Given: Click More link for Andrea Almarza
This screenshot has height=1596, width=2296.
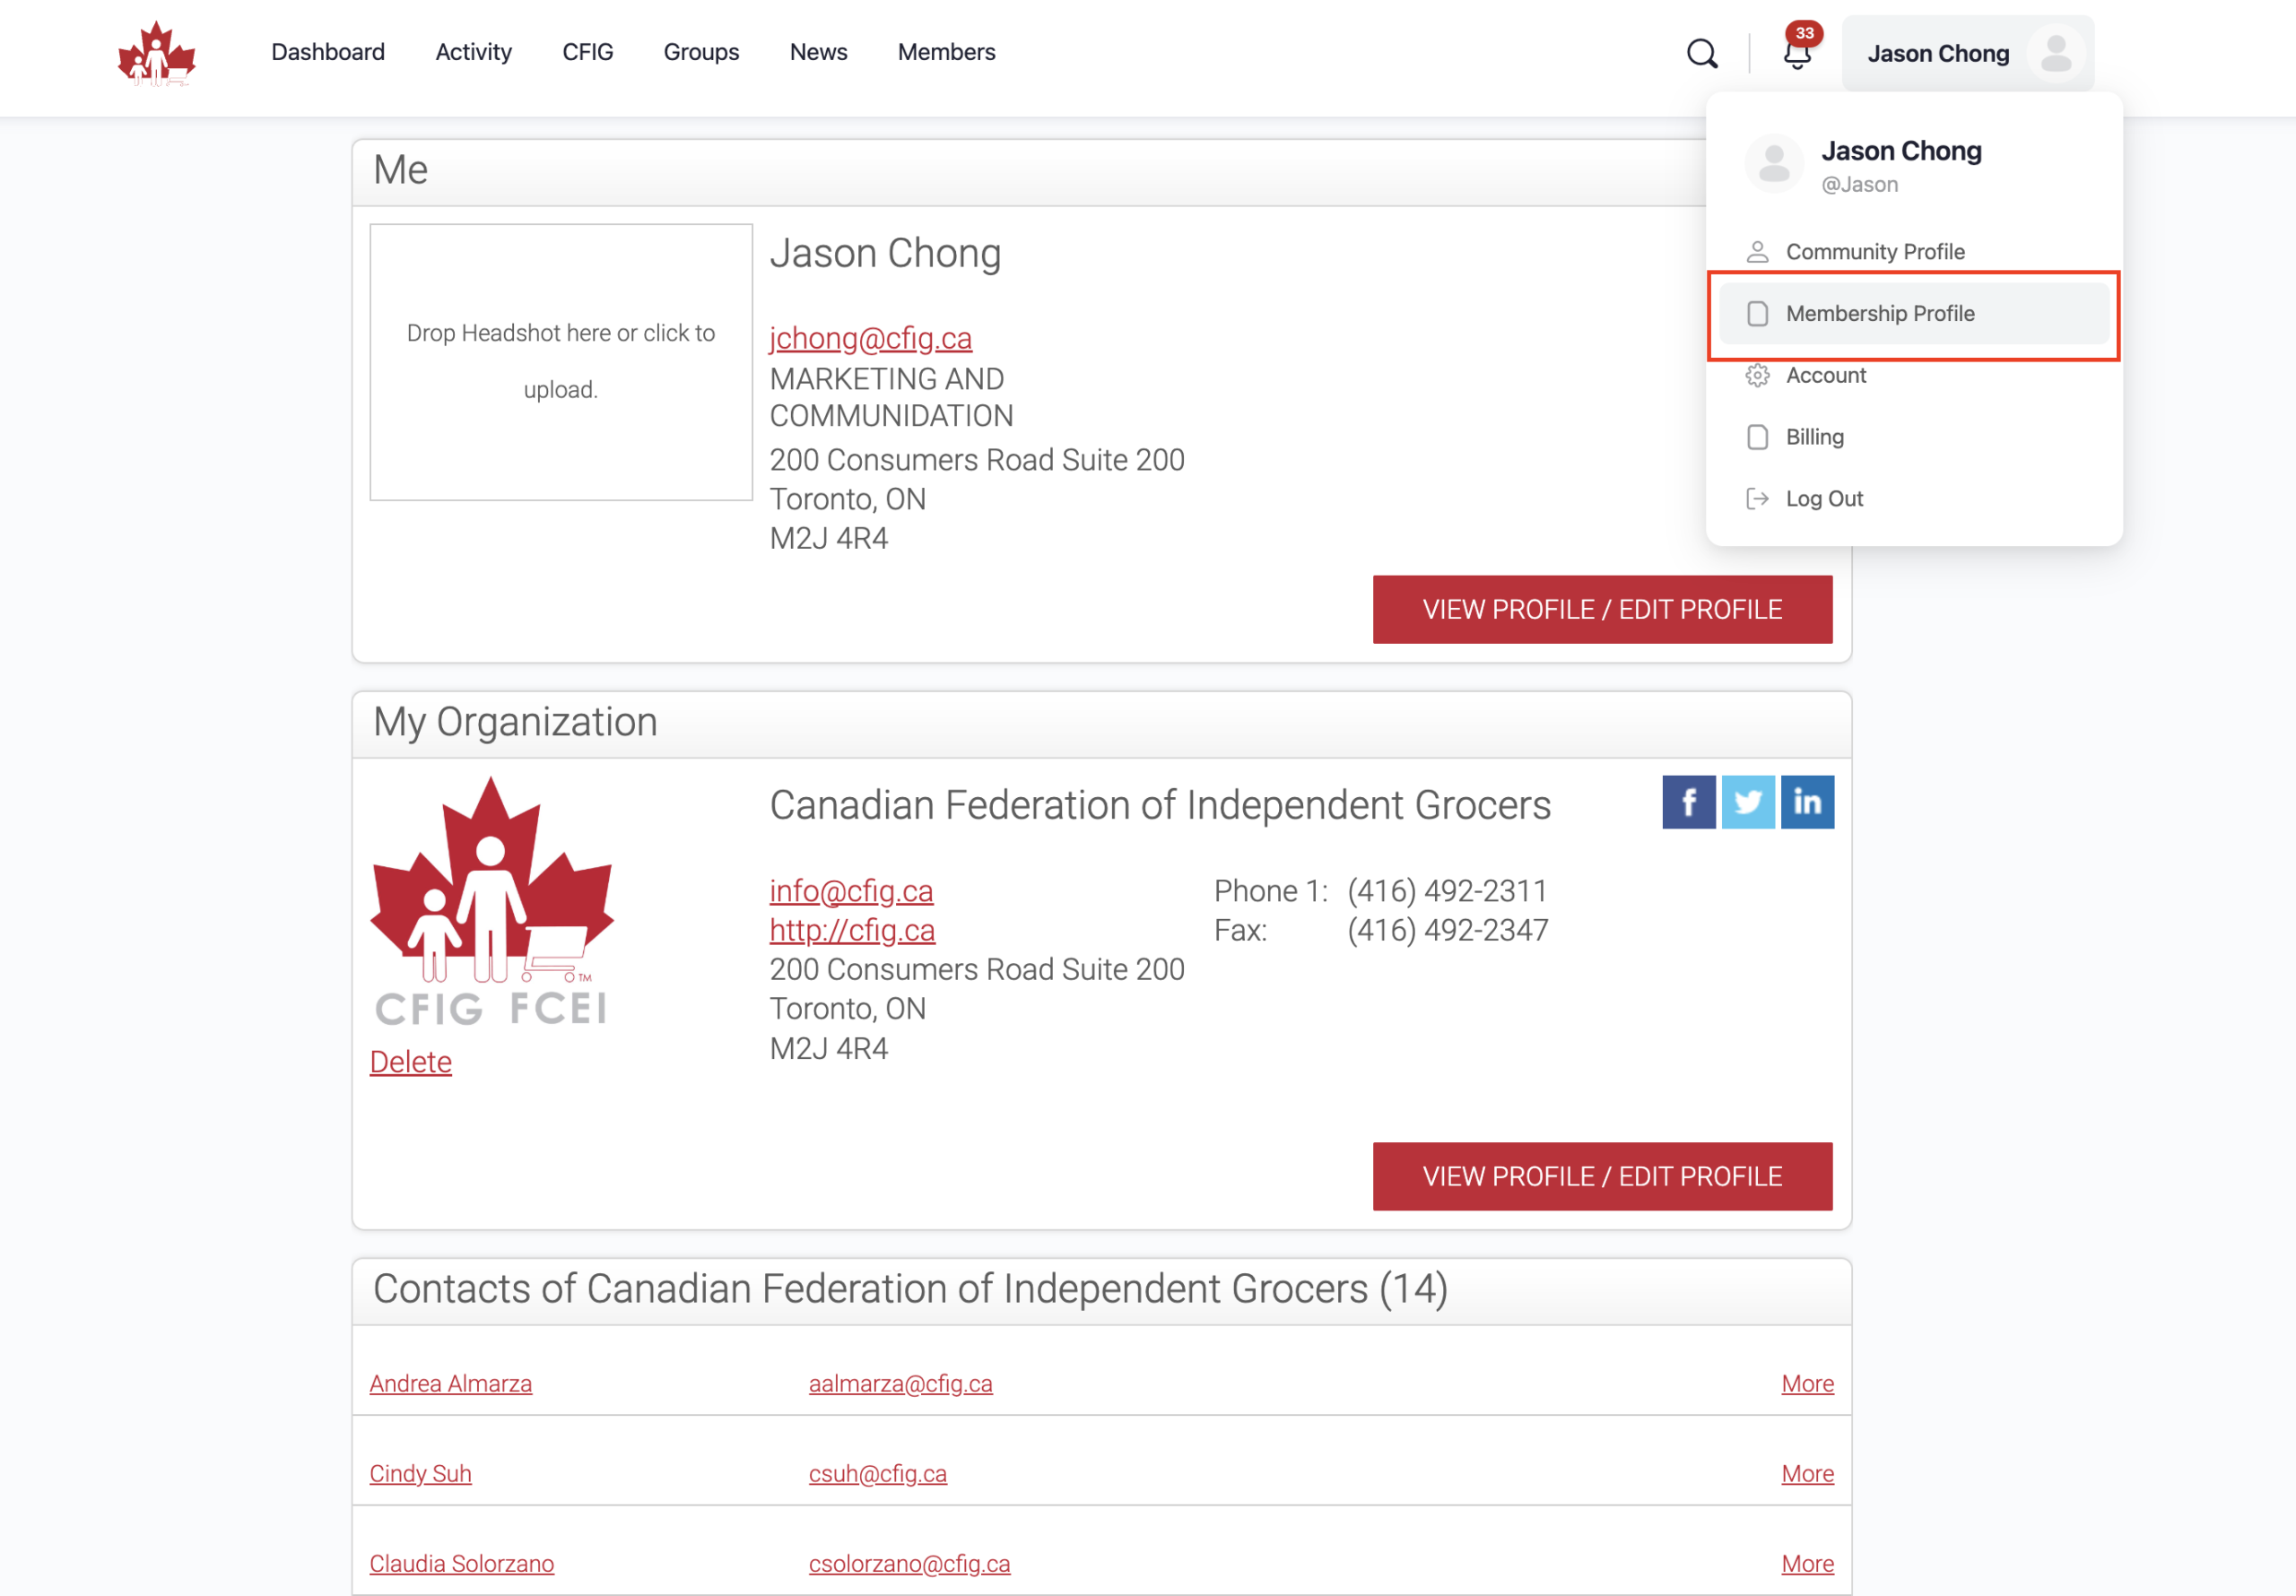Looking at the screenshot, I should coord(1808,1383).
